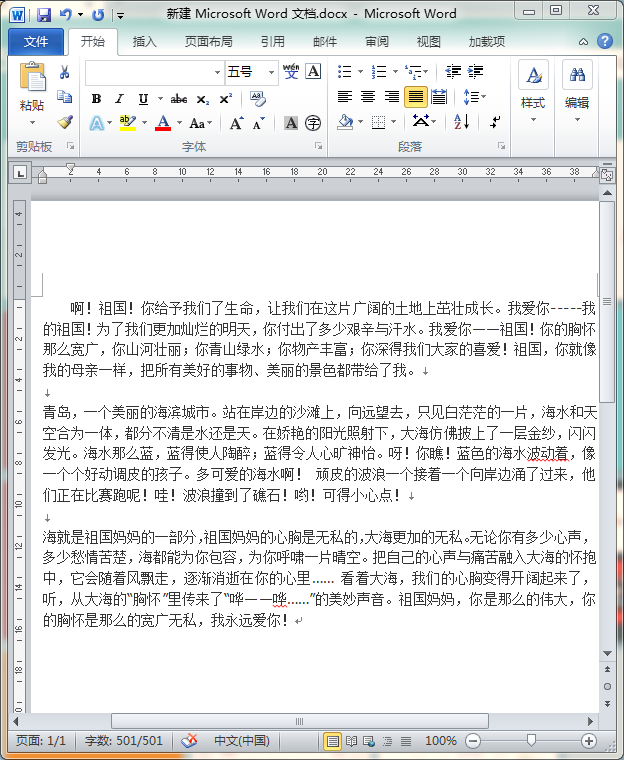The width and height of the screenshot is (624, 760).
Task: Toggle Align Left paragraph alignment
Action: [x=345, y=96]
